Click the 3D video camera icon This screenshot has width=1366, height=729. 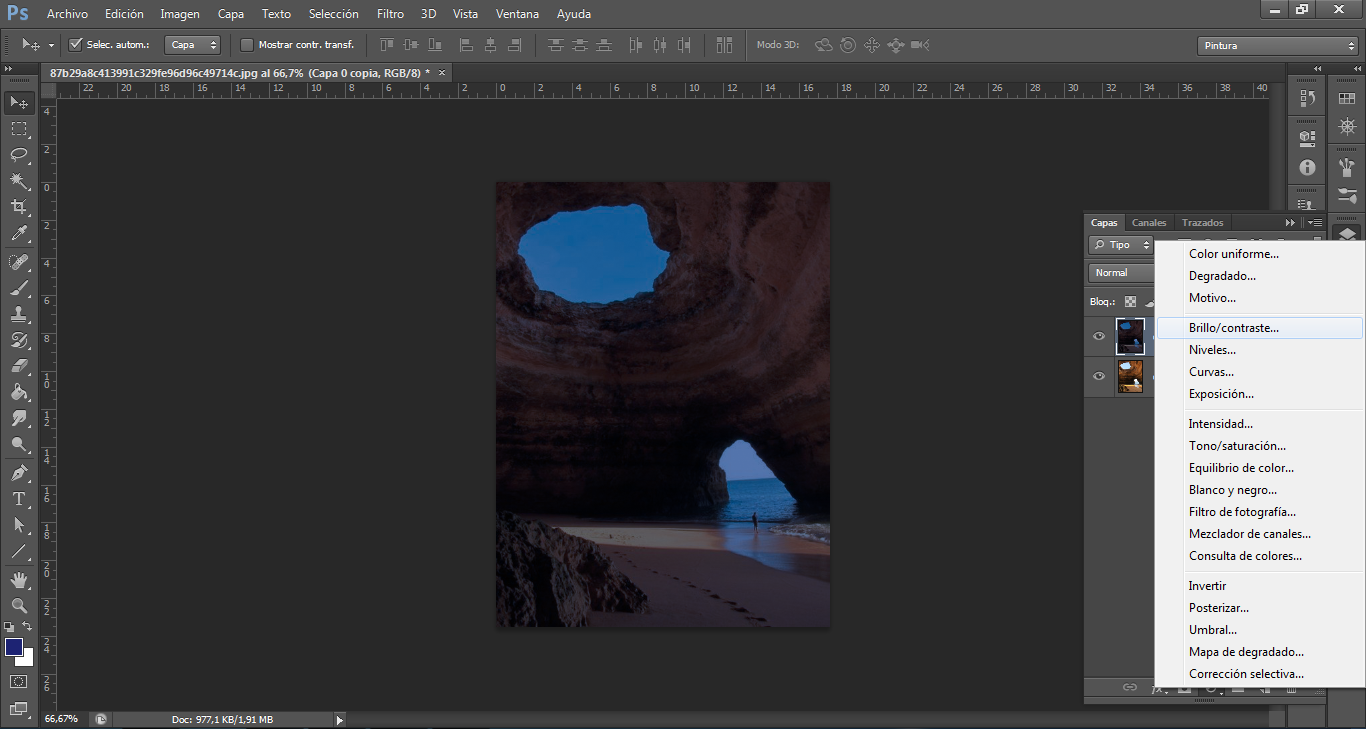pyautogui.click(x=921, y=45)
